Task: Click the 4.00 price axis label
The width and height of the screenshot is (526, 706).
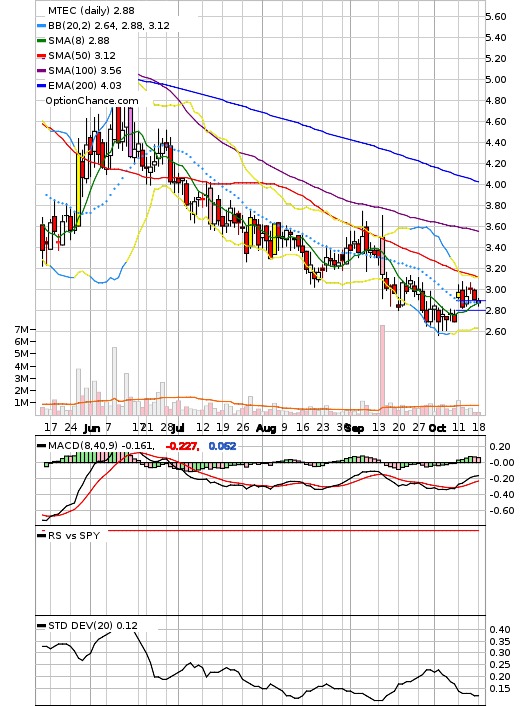Action: [495, 185]
